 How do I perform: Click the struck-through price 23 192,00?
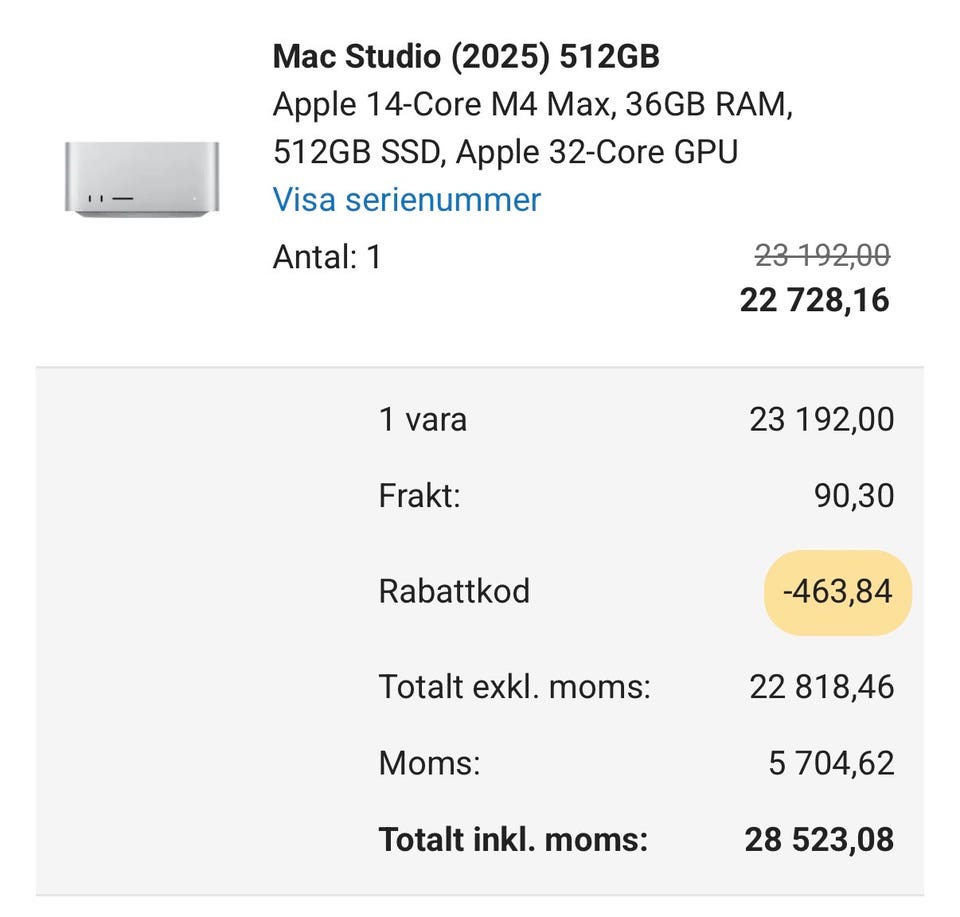click(822, 257)
